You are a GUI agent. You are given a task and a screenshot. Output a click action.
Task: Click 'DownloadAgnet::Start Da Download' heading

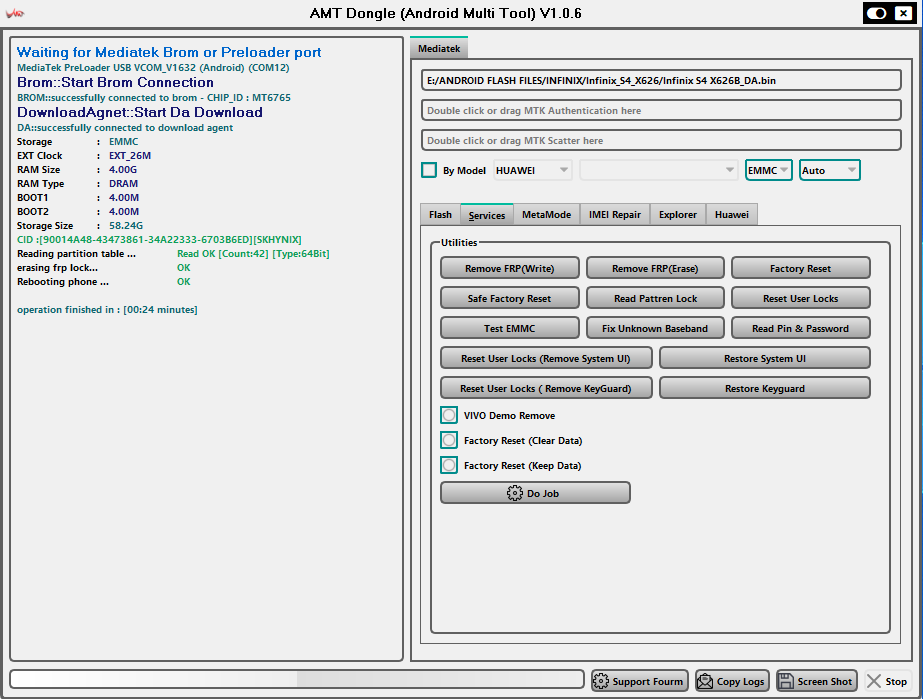pyautogui.click(x=140, y=112)
